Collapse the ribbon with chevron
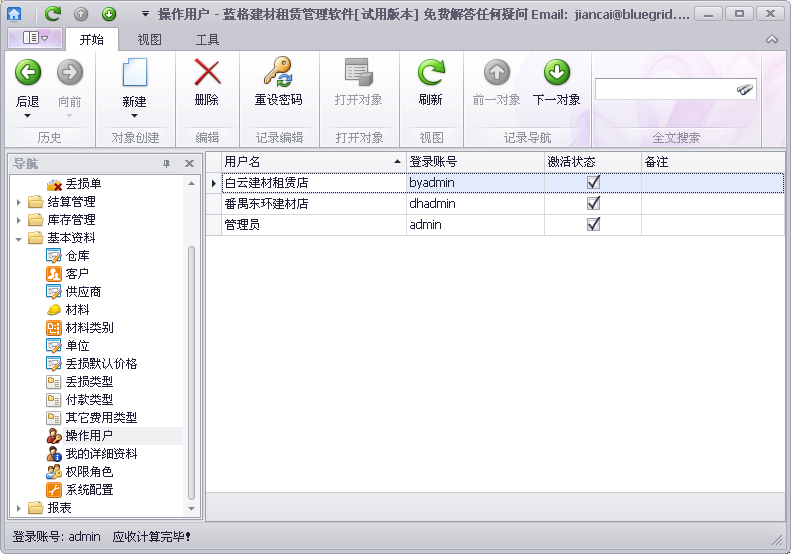The width and height of the screenshot is (791, 554). point(772,39)
